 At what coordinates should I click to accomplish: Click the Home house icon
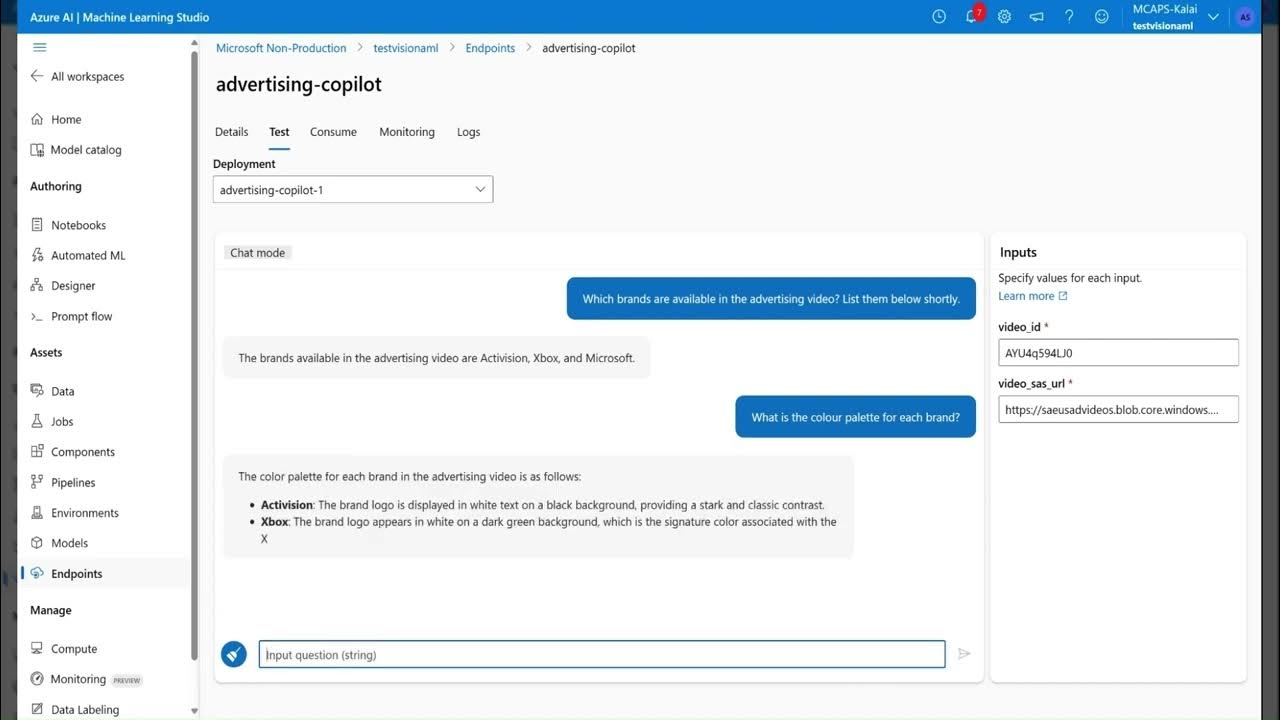click(x=37, y=119)
